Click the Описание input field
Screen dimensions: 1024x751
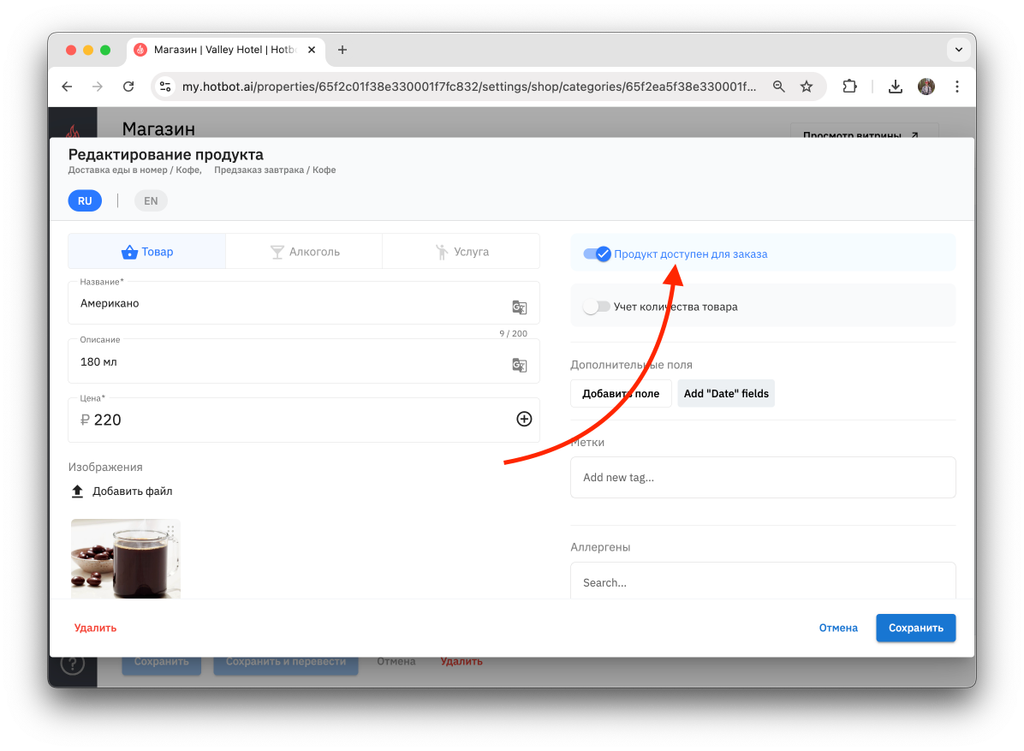click(x=304, y=361)
